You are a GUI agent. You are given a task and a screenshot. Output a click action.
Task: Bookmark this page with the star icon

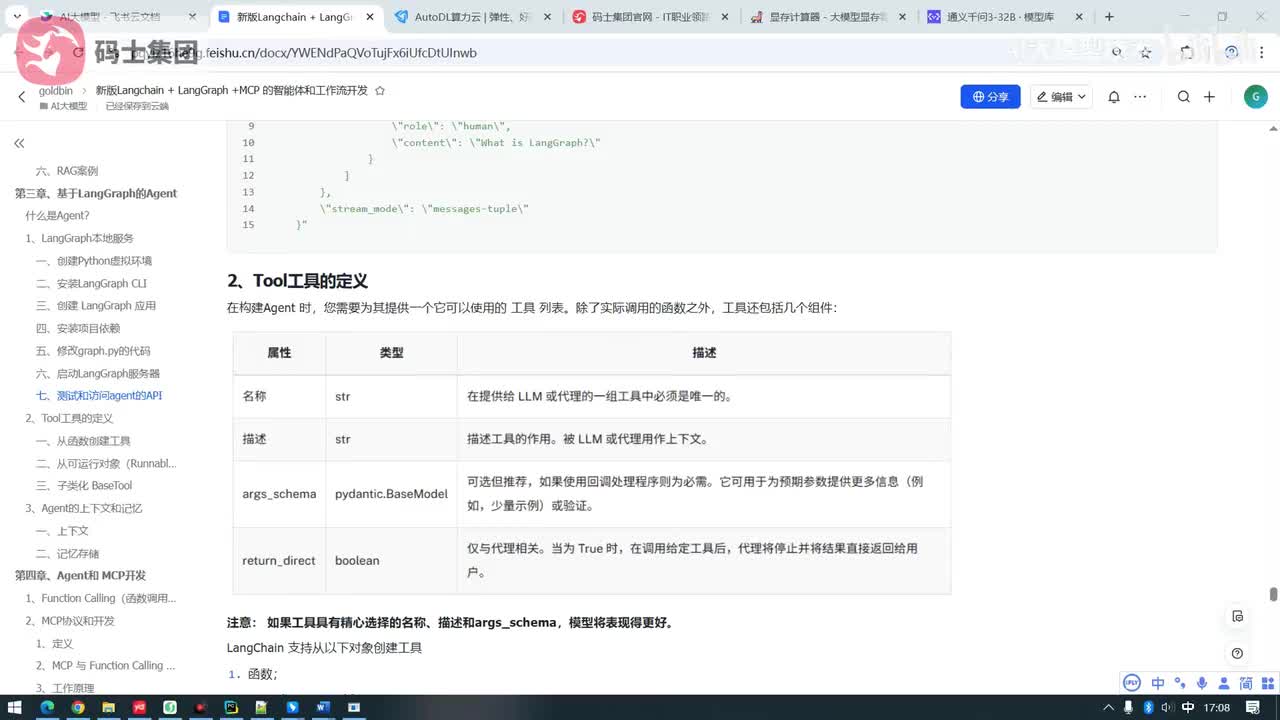coord(1146,52)
